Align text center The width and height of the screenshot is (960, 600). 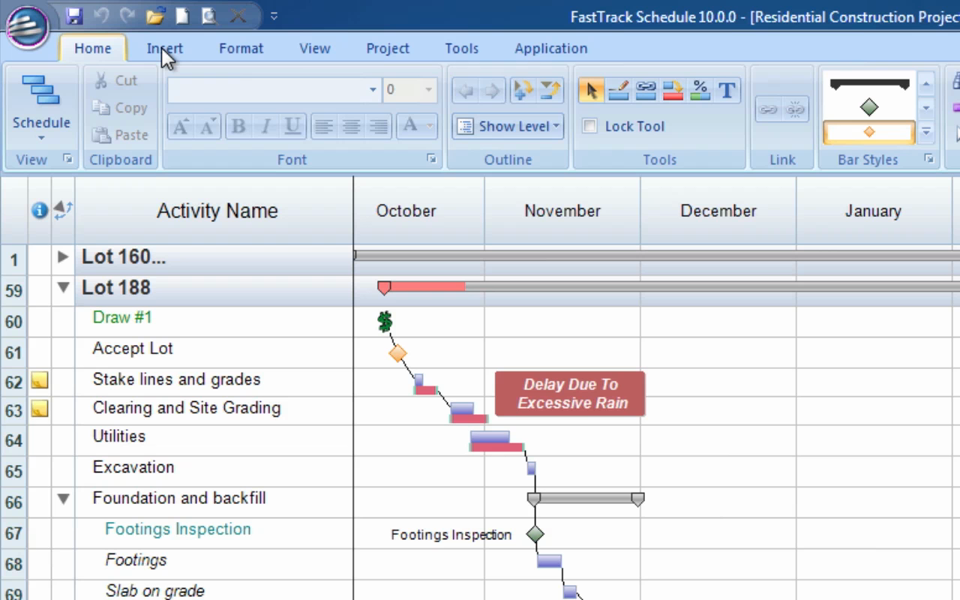tap(351, 127)
